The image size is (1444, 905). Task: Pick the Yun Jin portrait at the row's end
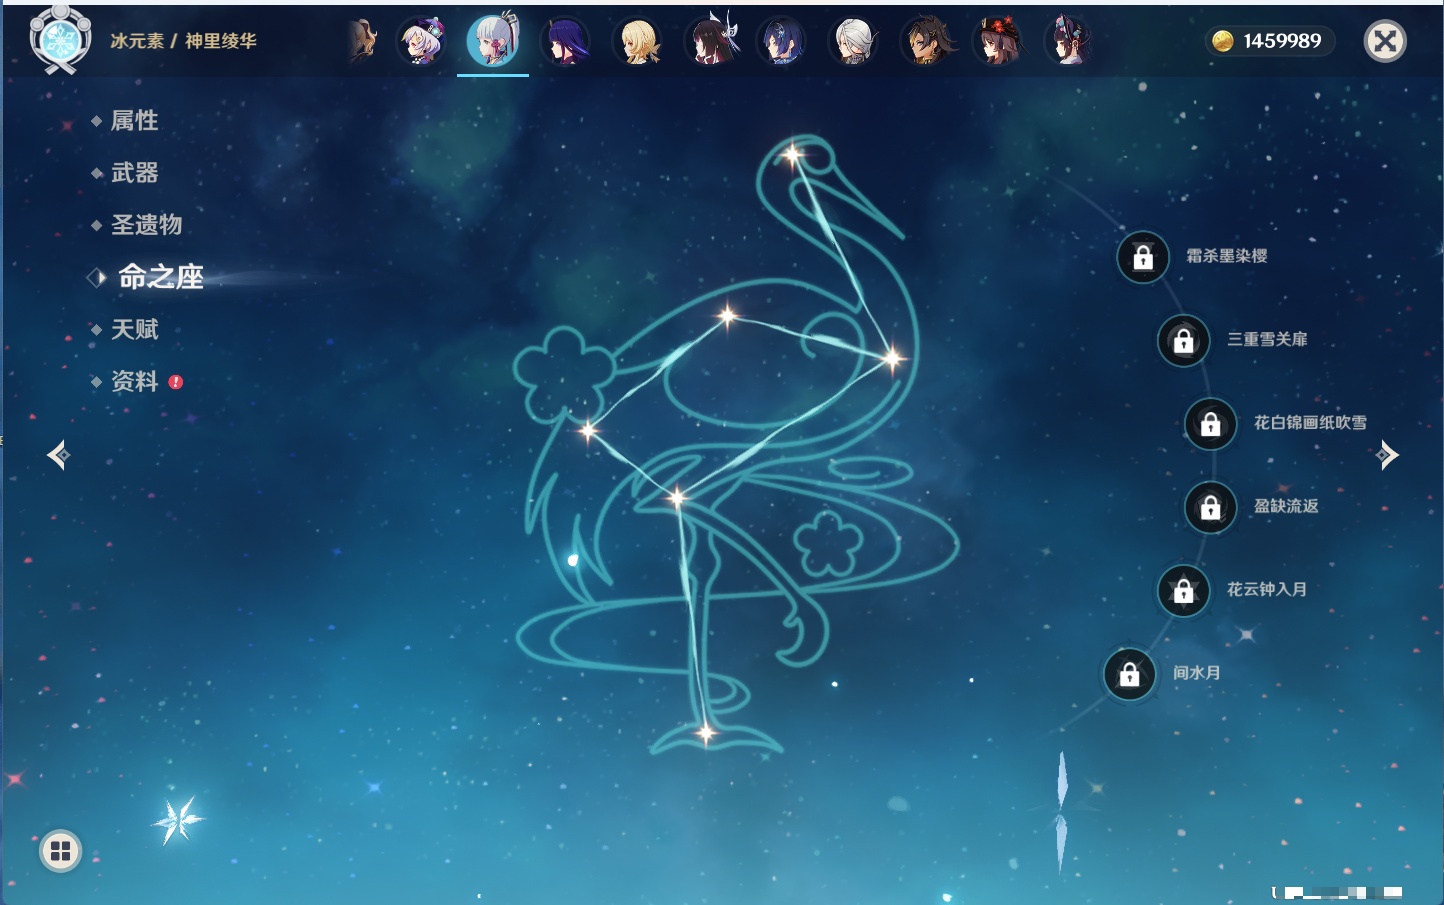coord(1069,42)
